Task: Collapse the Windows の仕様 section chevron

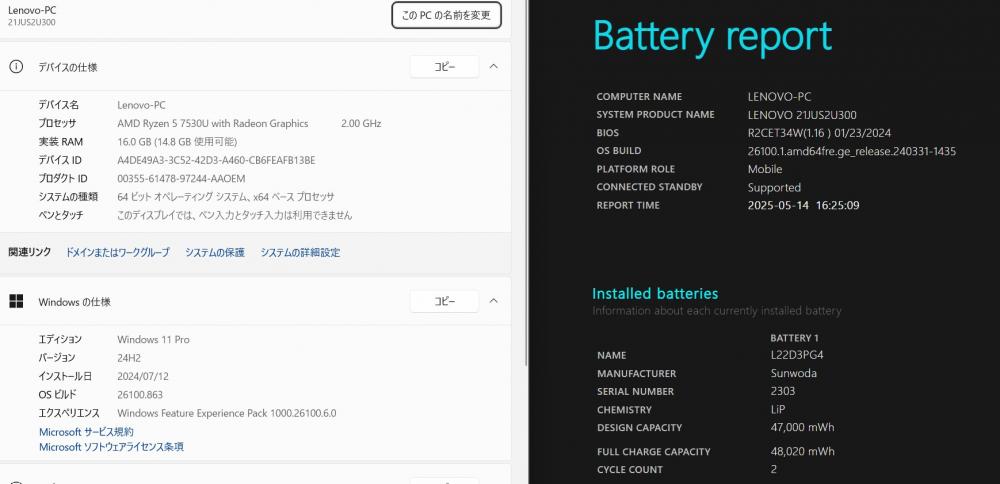Action: point(494,301)
